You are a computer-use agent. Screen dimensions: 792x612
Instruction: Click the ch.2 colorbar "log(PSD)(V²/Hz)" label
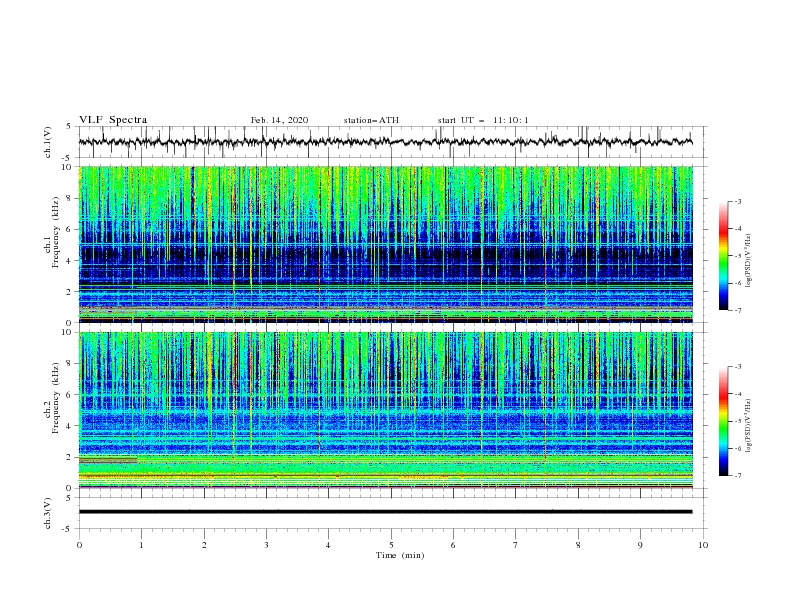click(749, 426)
